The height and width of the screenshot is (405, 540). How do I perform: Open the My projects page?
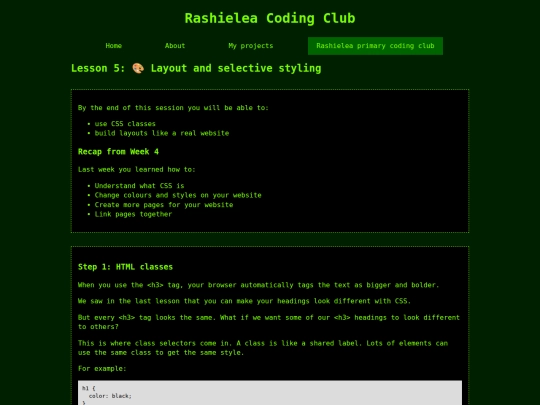251,46
